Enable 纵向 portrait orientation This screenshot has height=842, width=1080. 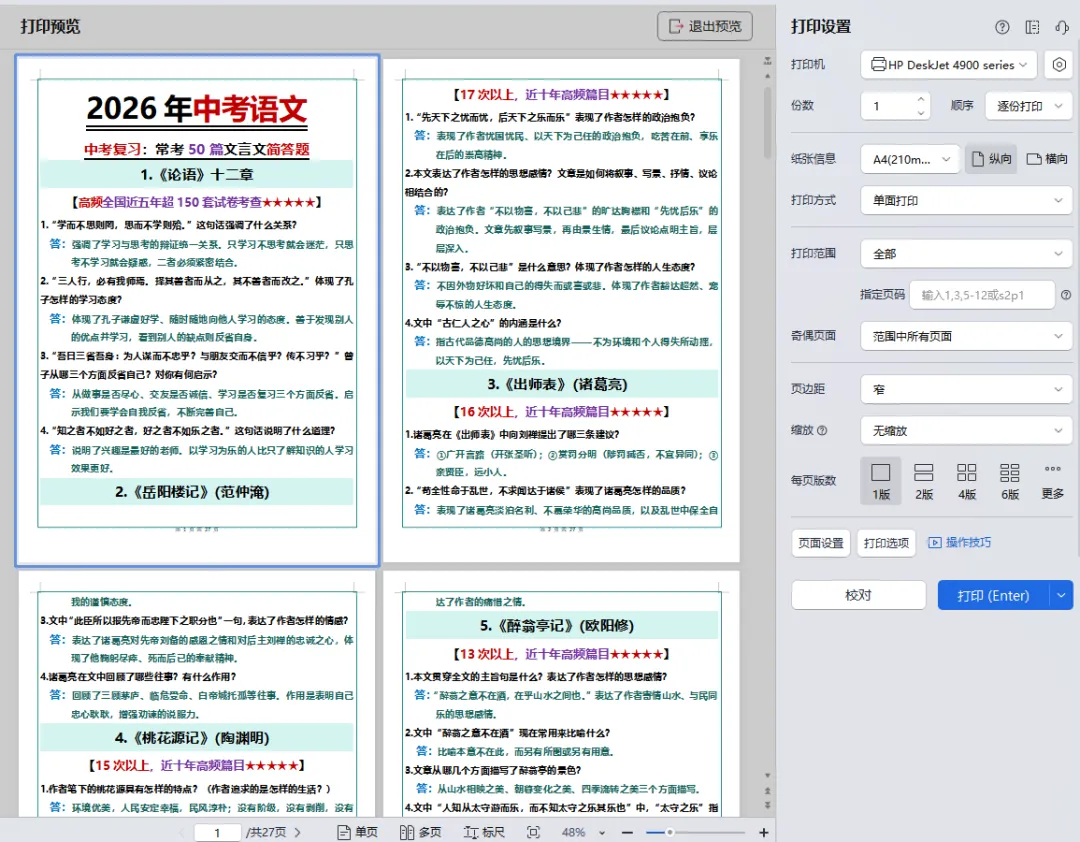point(991,159)
